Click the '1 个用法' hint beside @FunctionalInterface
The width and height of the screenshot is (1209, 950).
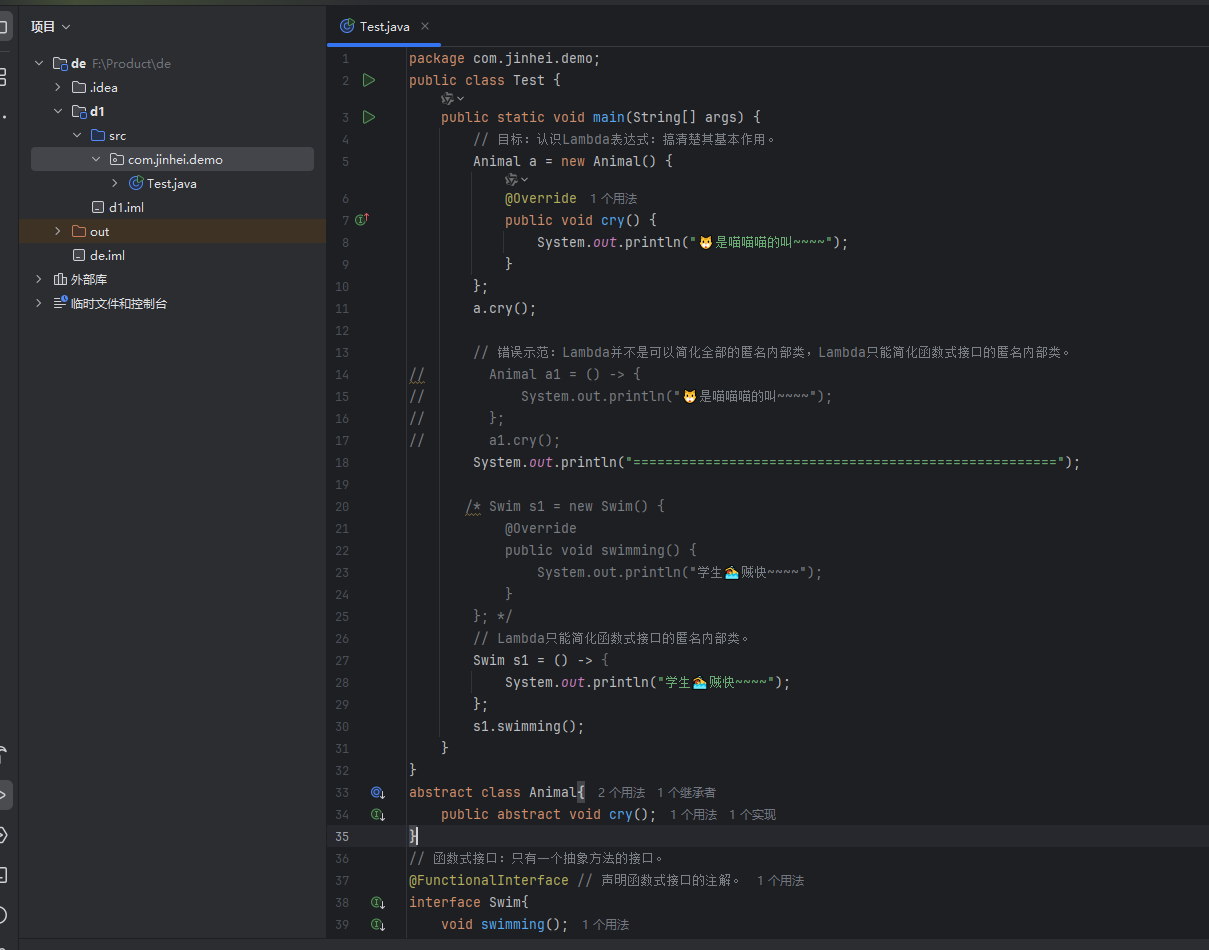(x=780, y=880)
